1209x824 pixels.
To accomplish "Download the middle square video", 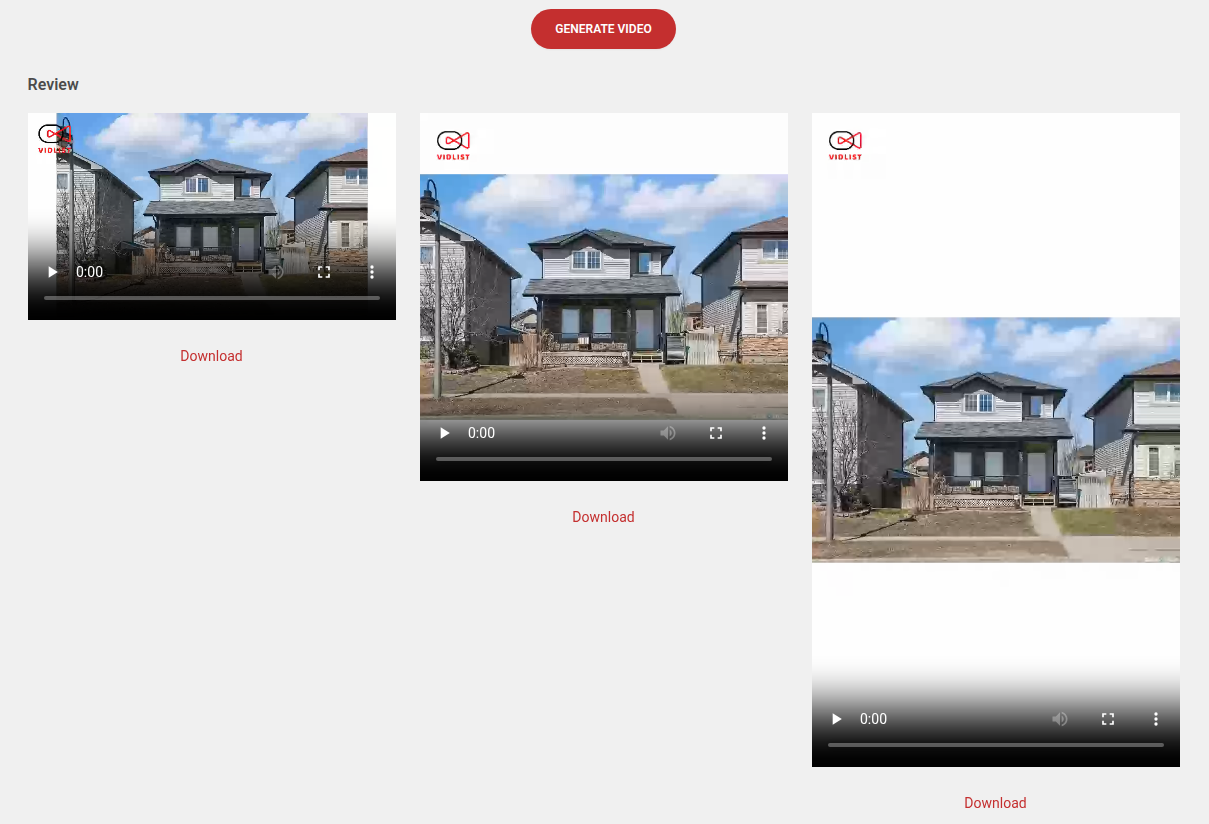I will pyautogui.click(x=603, y=517).
